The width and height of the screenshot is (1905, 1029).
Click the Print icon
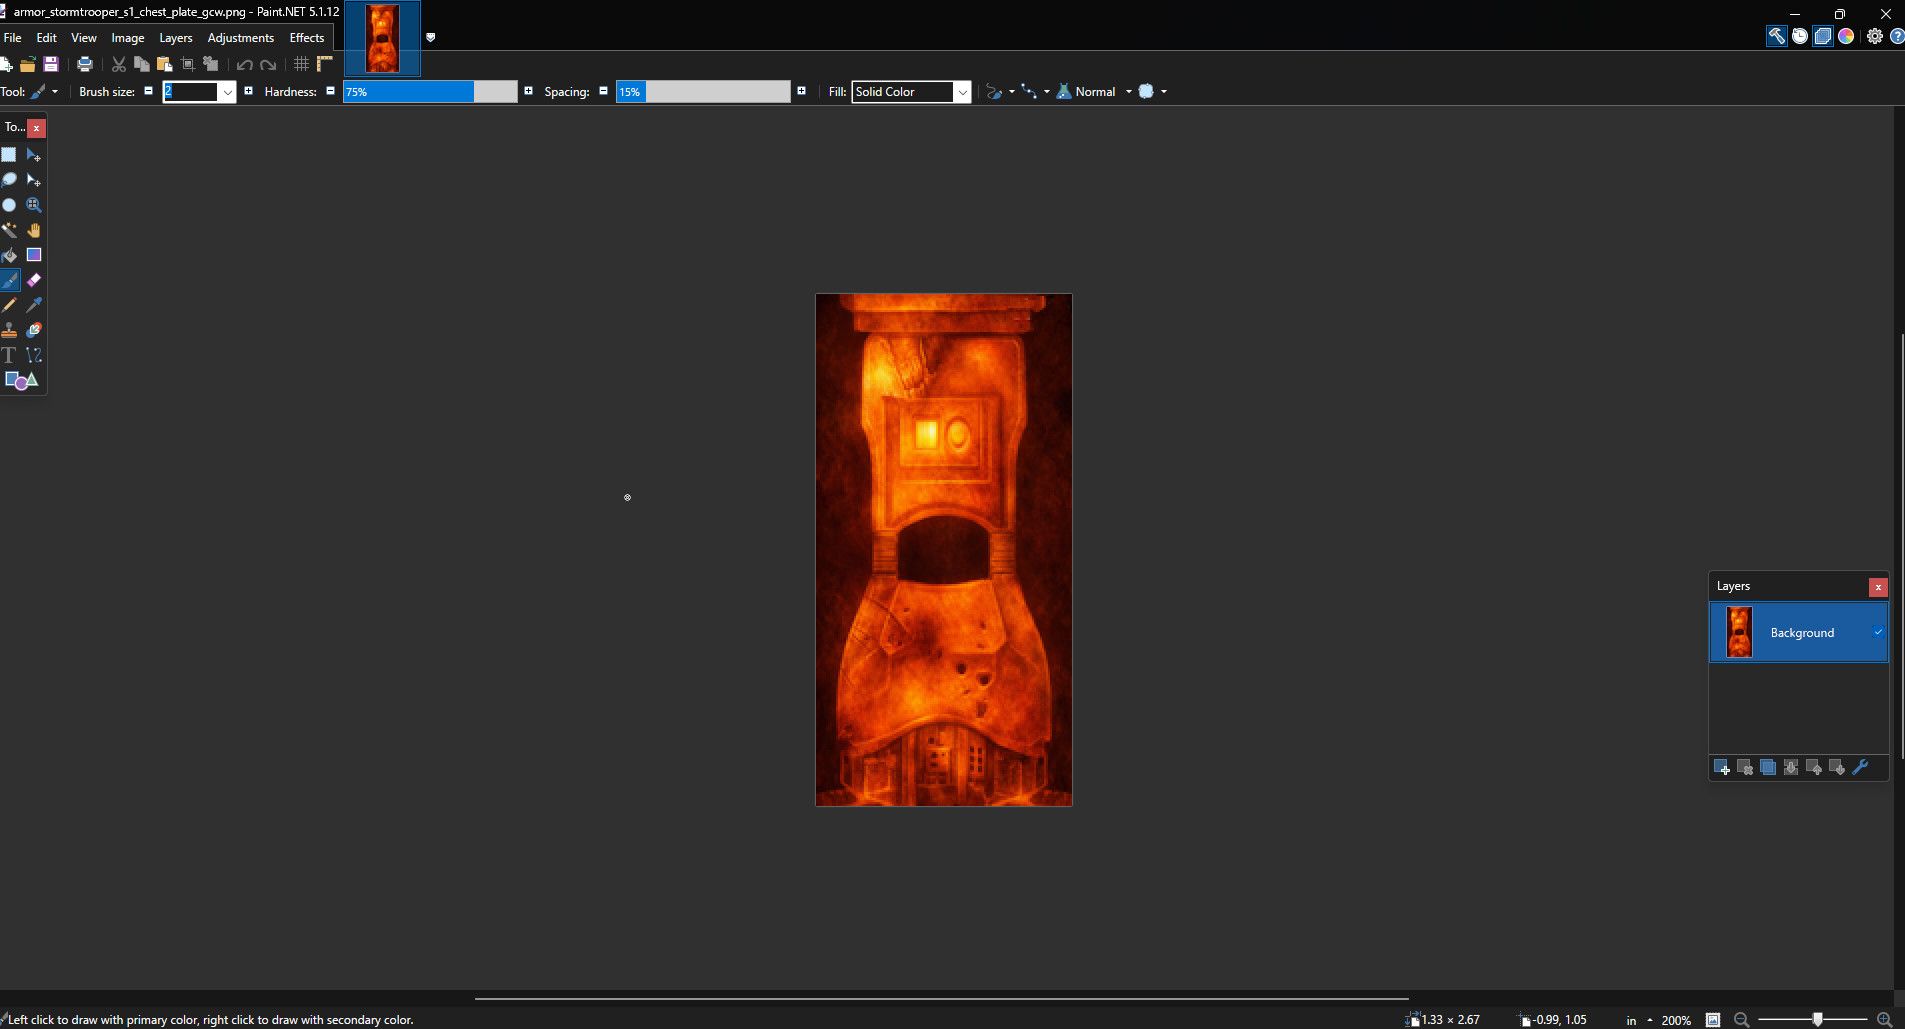(85, 64)
